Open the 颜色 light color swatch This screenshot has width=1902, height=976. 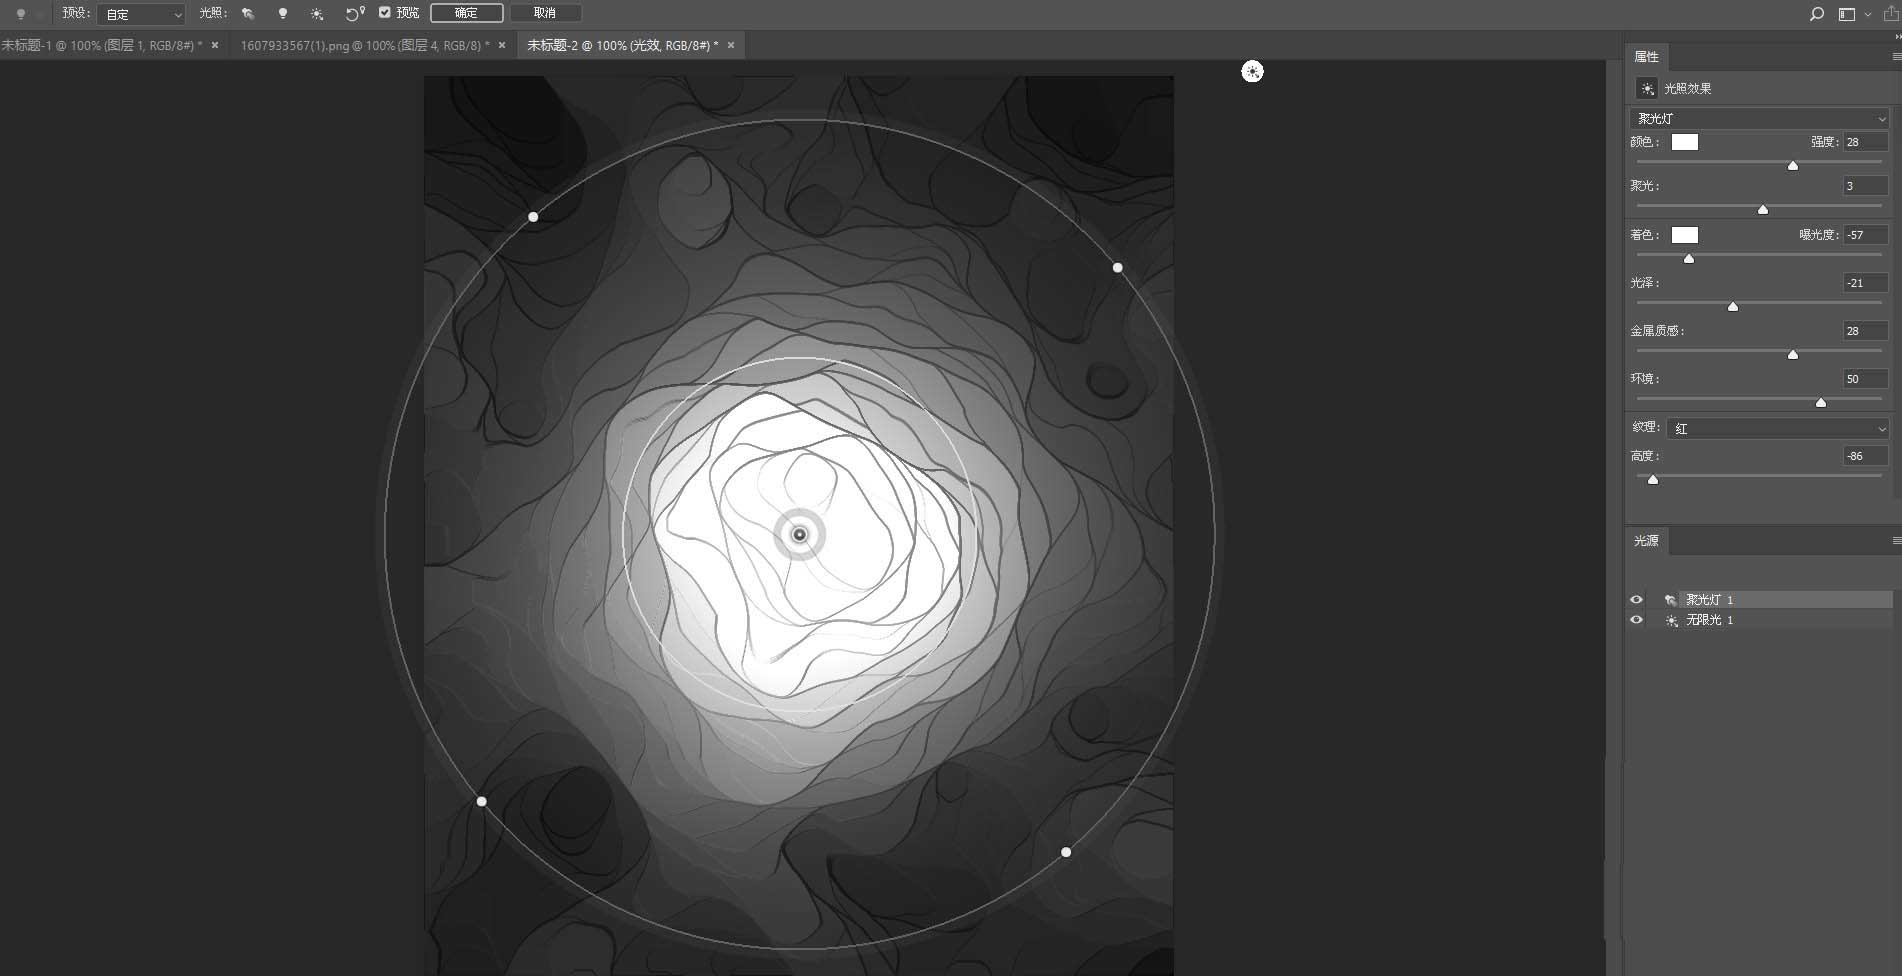coord(1685,142)
